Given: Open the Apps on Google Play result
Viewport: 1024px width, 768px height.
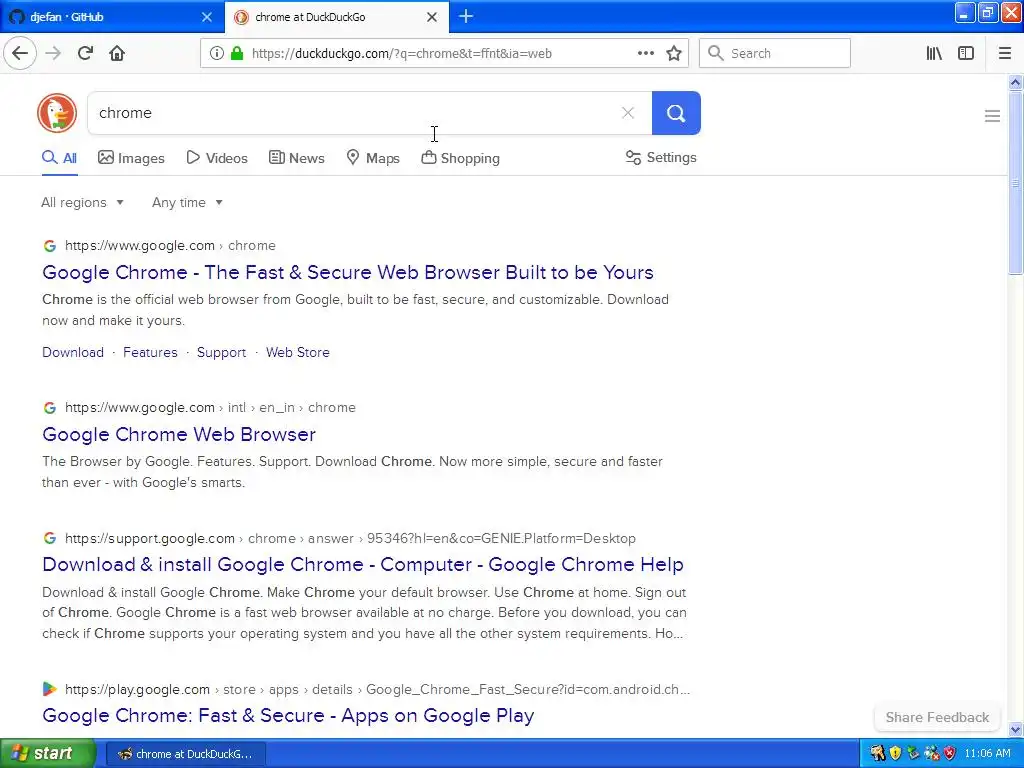Looking at the screenshot, I should [x=288, y=715].
